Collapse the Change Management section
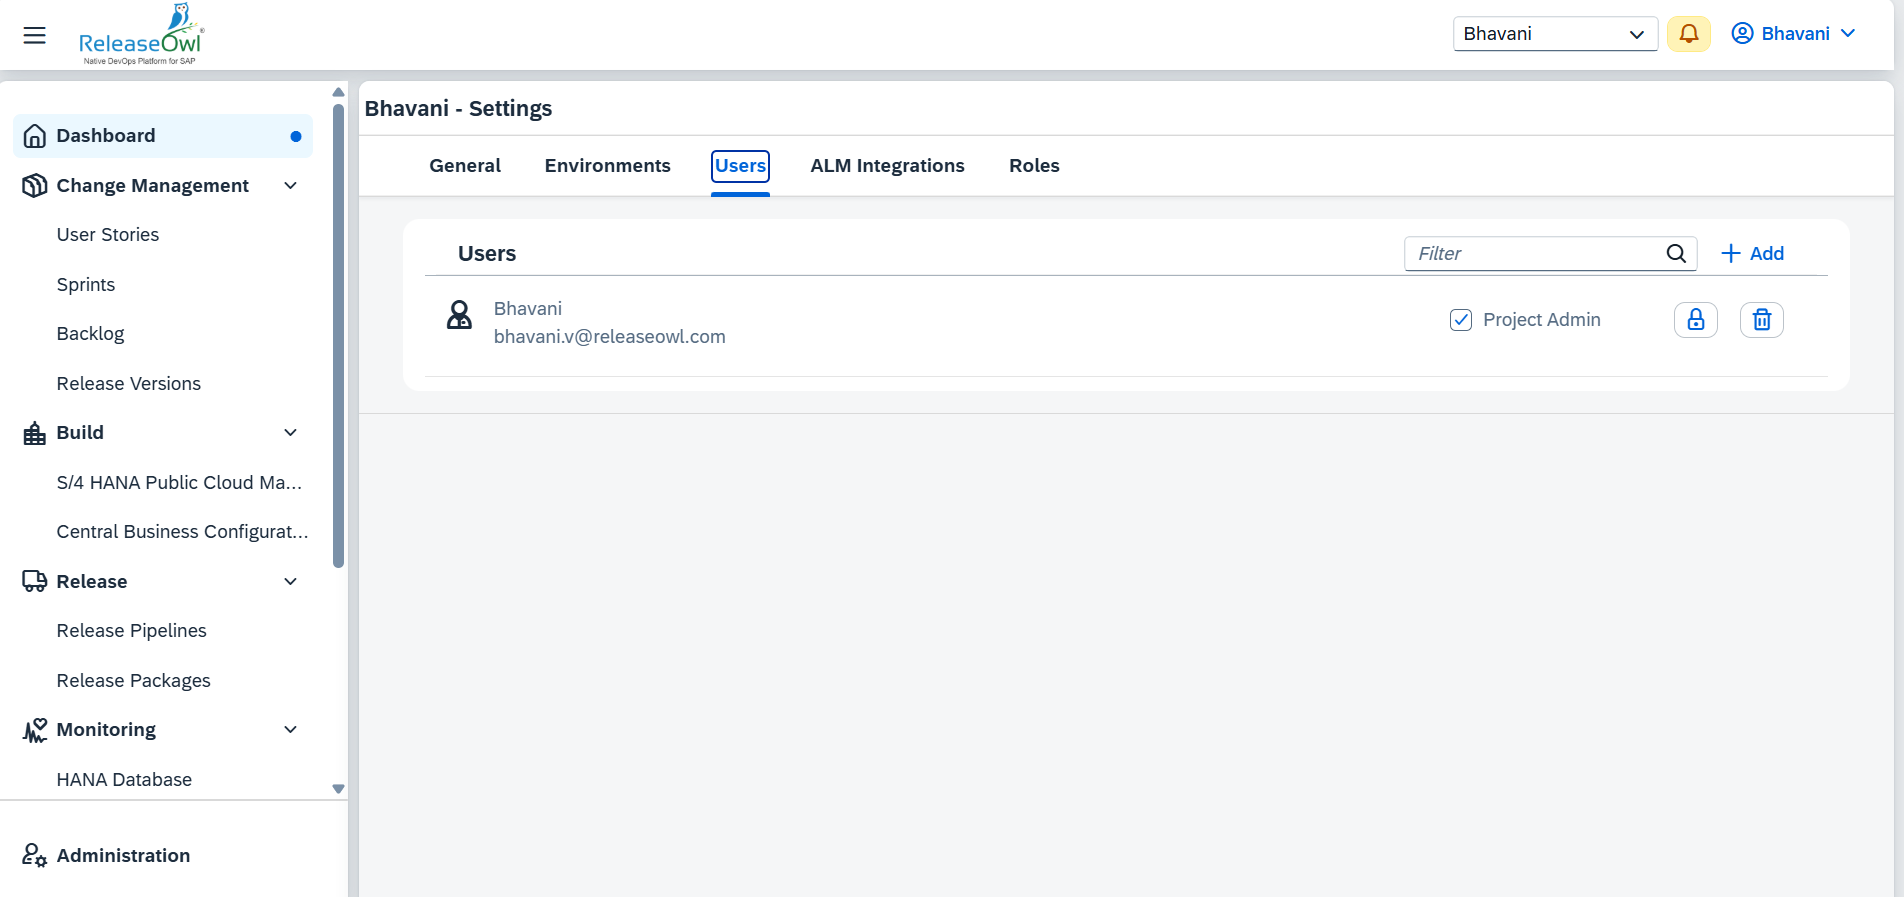 pos(290,186)
